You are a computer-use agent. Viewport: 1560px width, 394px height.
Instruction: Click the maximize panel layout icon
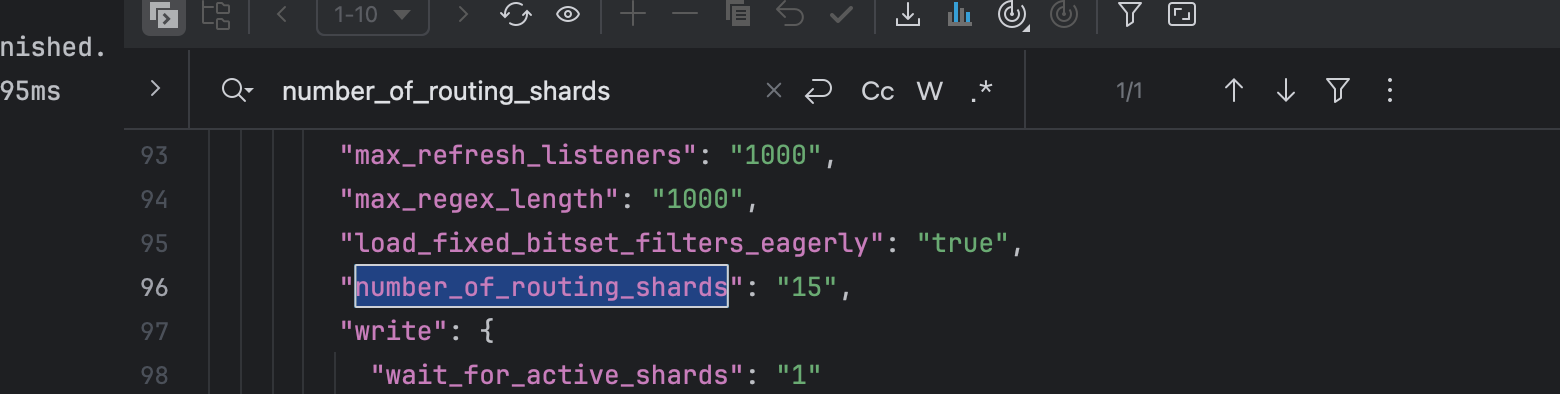tap(1182, 15)
